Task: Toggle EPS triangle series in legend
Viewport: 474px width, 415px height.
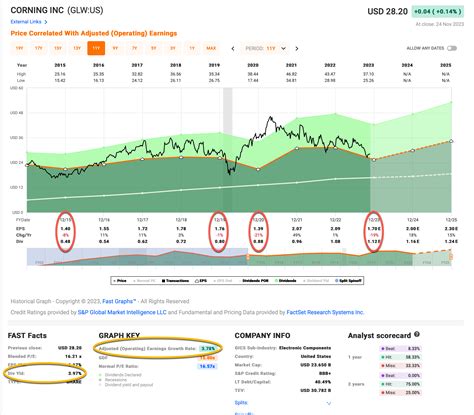Action: (201, 281)
